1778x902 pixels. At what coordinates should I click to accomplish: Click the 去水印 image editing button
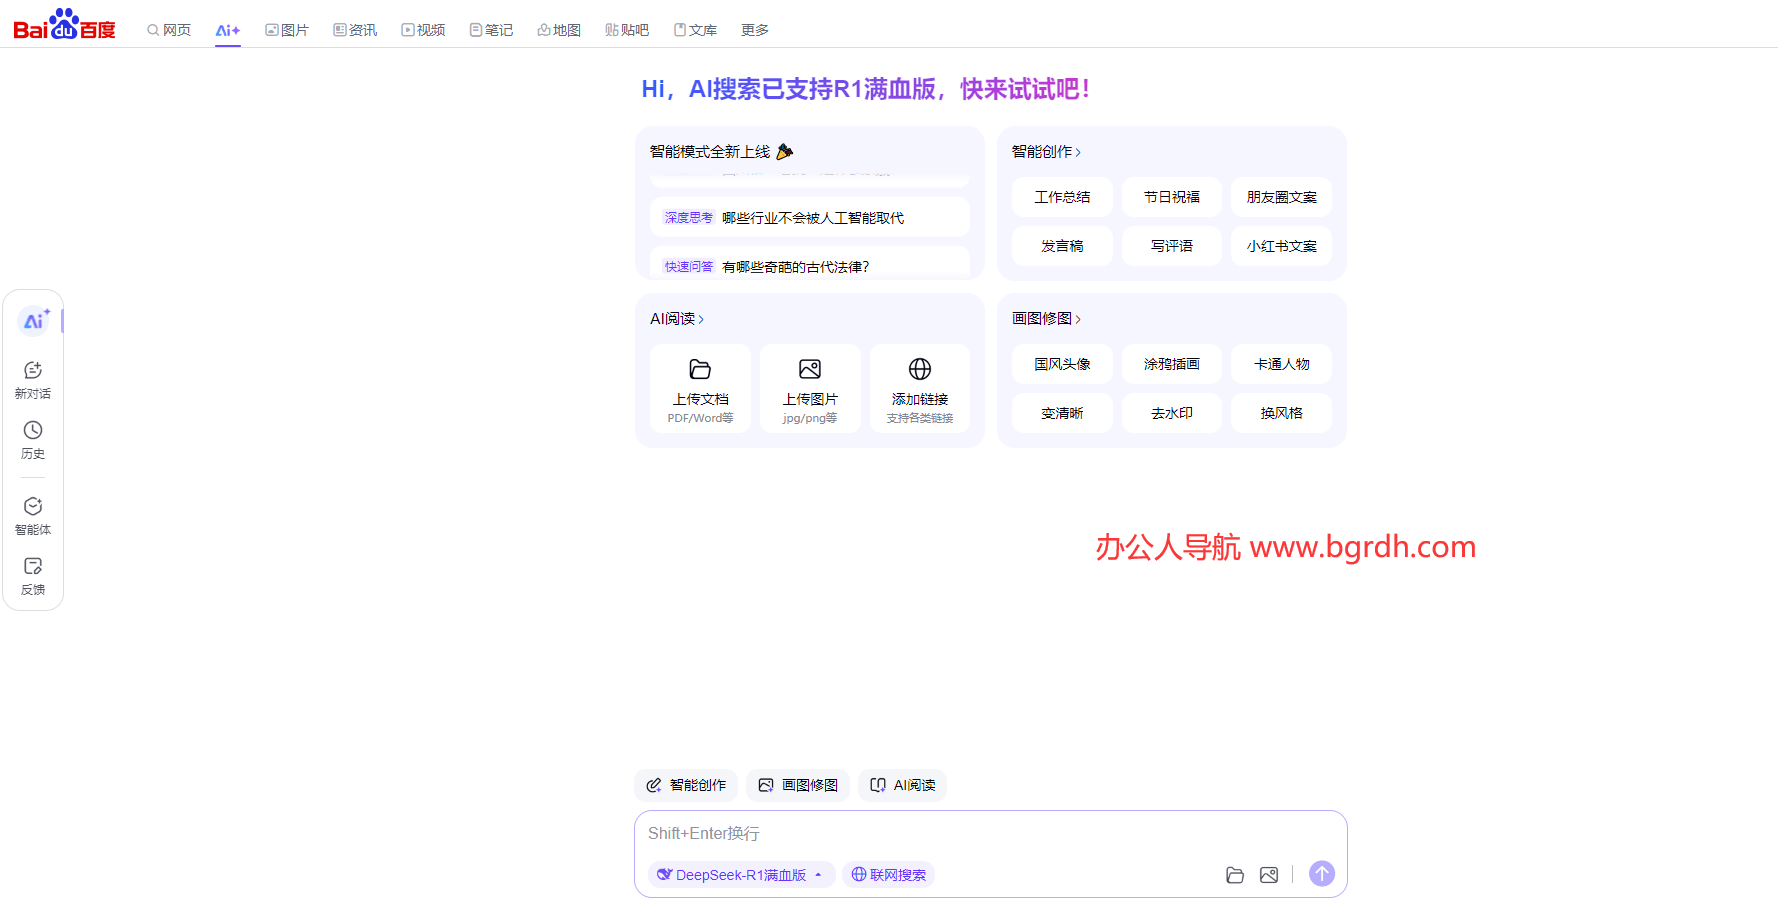(x=1171, y=412)
